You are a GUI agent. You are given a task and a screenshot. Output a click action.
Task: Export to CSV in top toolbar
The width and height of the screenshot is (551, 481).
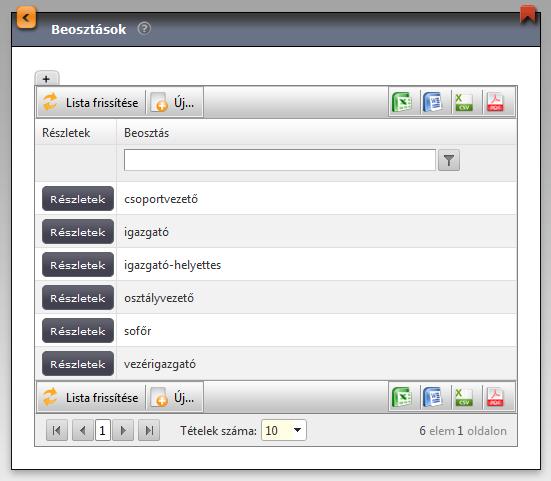(464, 102)
